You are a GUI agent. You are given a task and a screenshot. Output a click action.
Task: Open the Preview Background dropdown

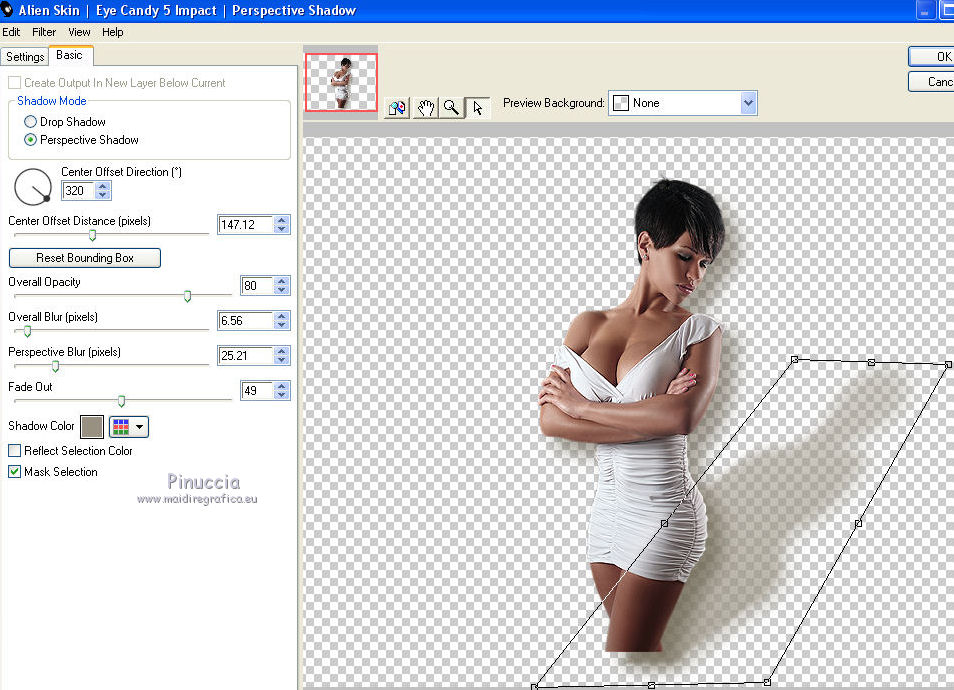748,103
